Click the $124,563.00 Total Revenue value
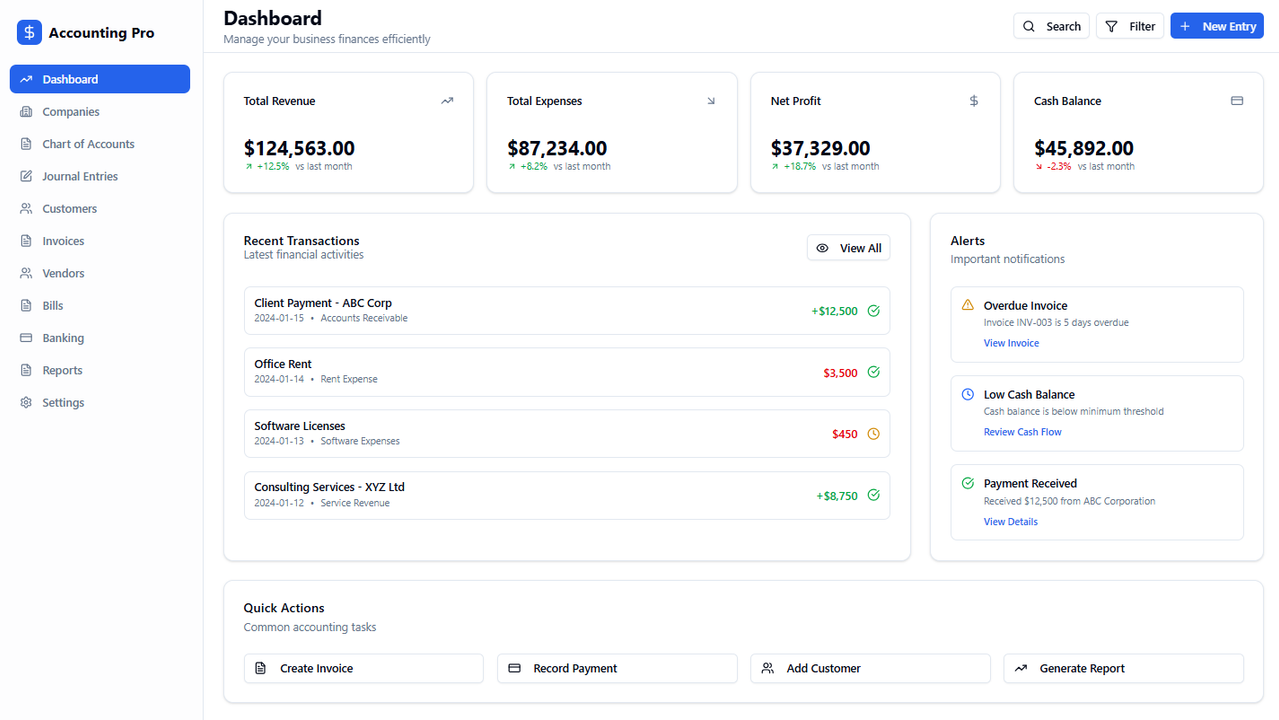This screenshot has width=1279, height=720. point(299,148)
